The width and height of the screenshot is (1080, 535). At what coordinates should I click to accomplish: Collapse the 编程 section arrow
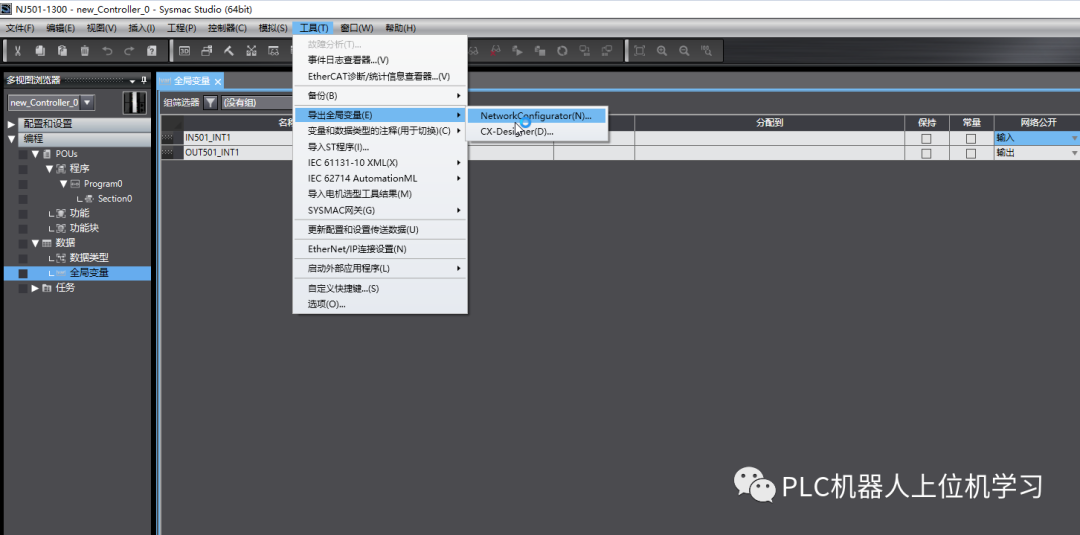[11, 139]
